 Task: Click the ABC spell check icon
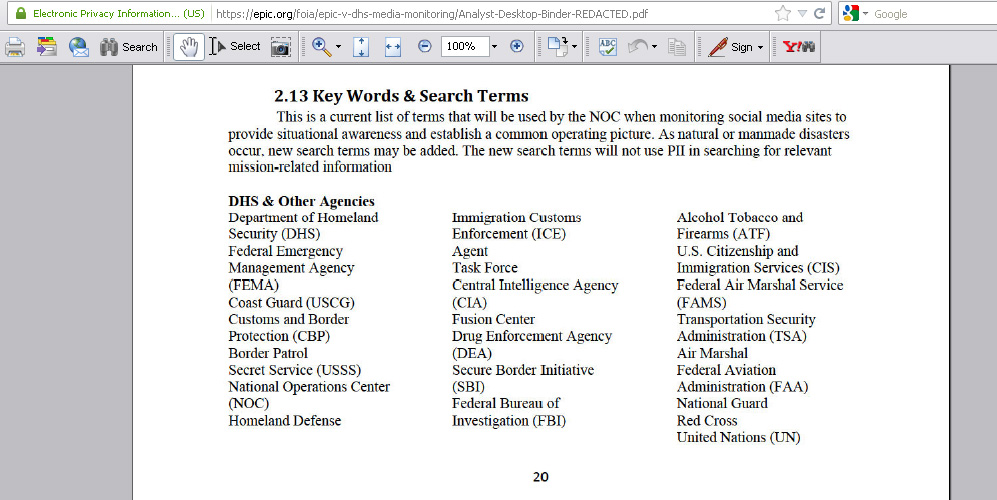point(608,47)
